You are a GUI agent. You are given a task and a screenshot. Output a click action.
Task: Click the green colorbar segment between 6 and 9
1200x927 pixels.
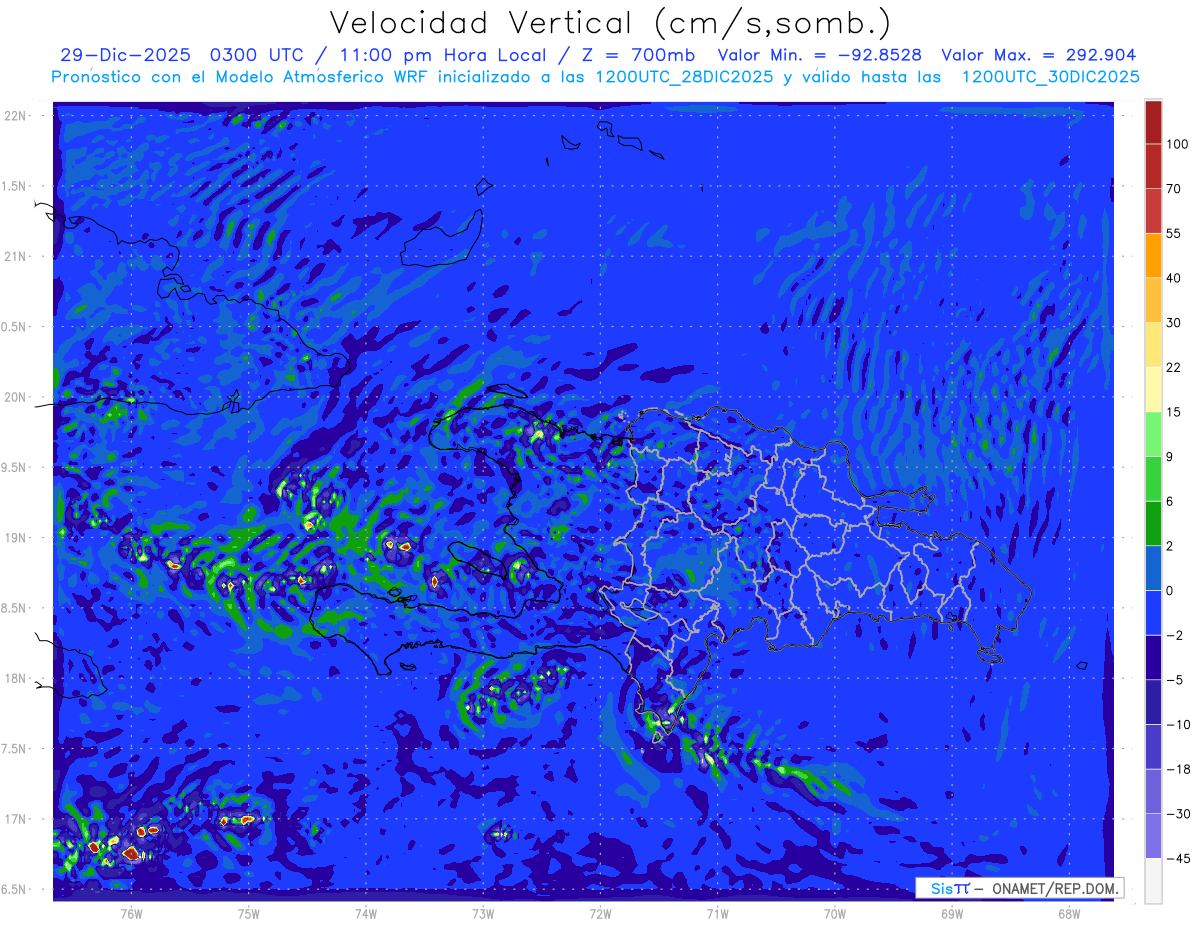coord(1153,478)
